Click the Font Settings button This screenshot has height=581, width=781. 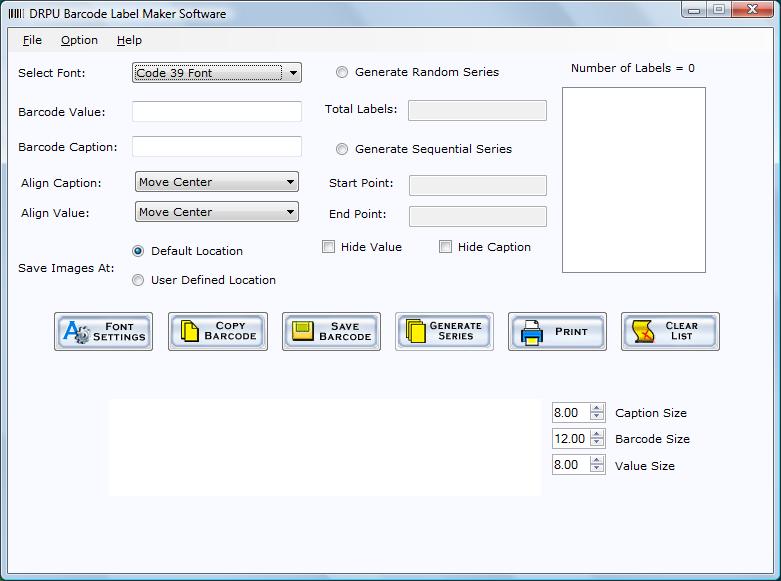point(104,331)
